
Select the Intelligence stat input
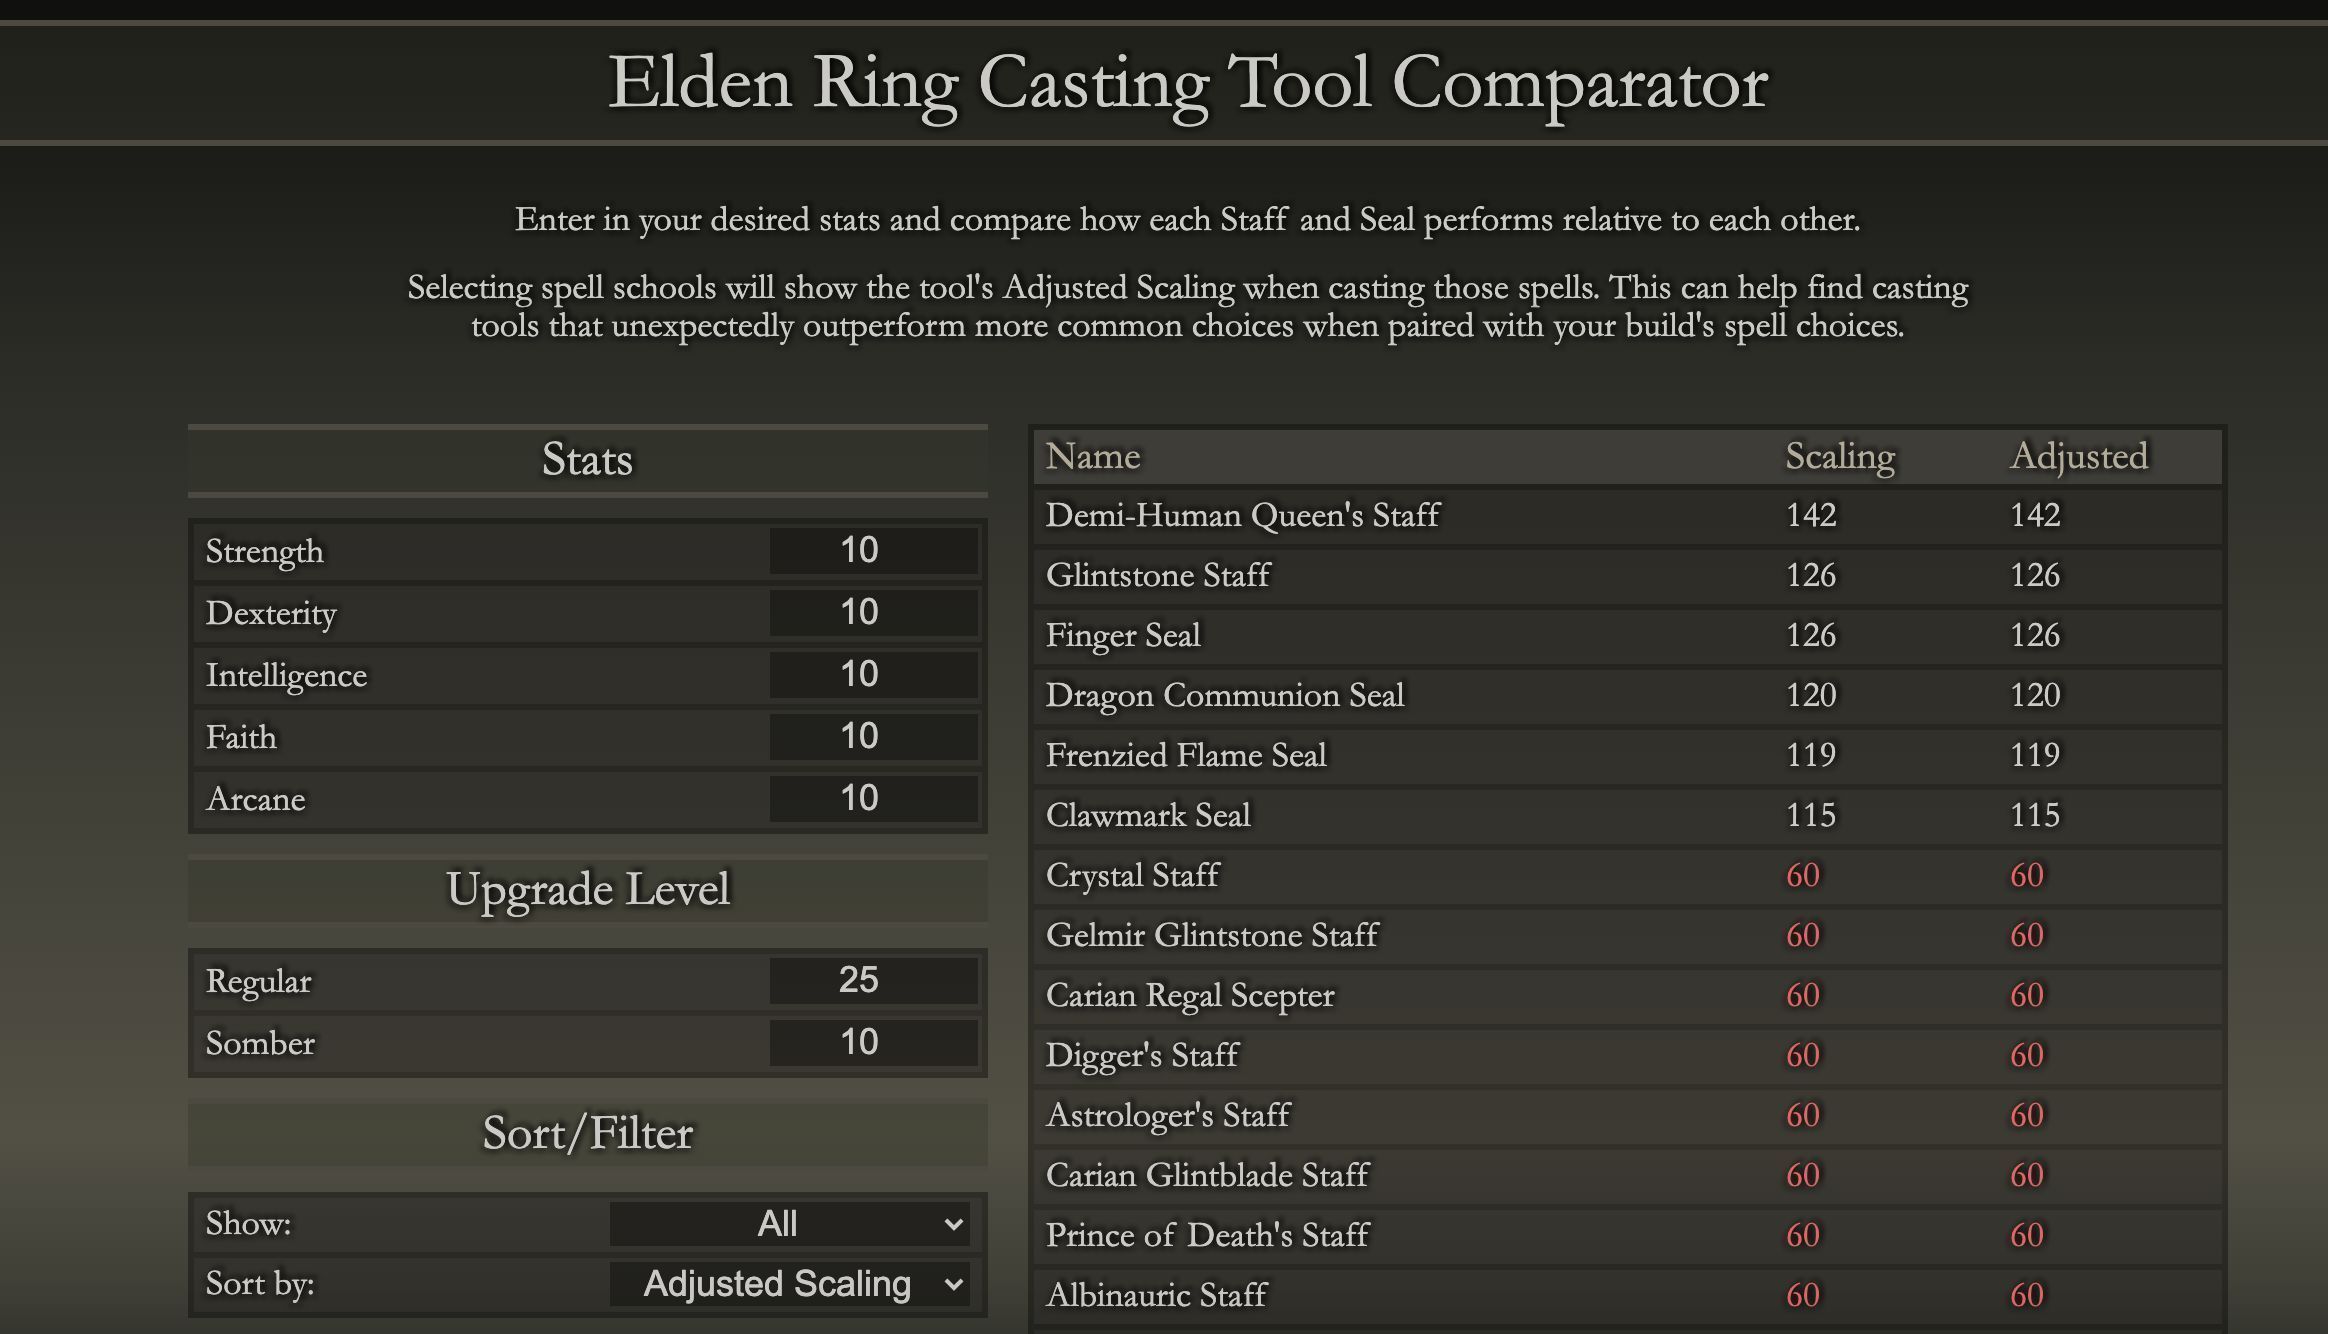pos(873,675)
